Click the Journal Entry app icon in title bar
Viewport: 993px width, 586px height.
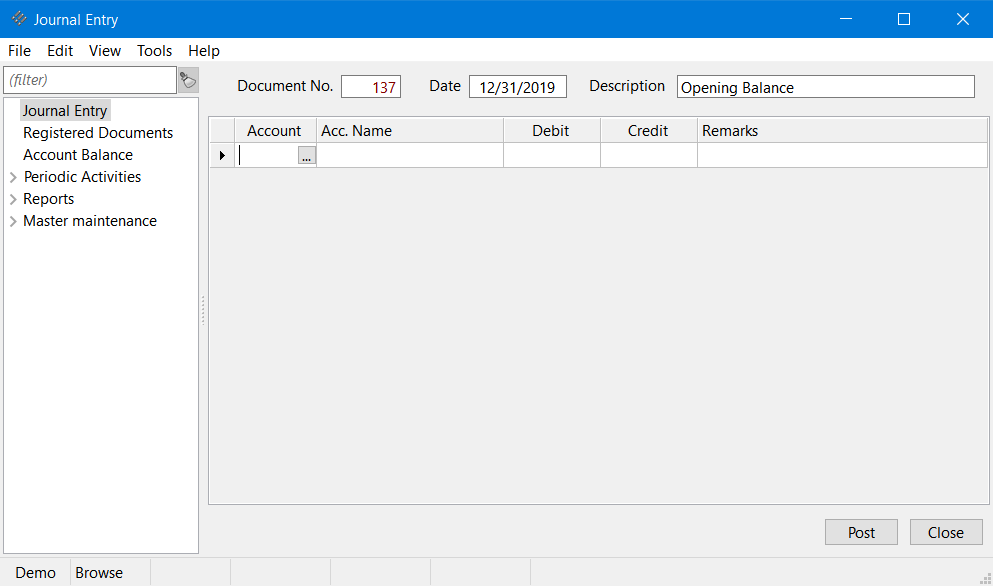[19, 19]
